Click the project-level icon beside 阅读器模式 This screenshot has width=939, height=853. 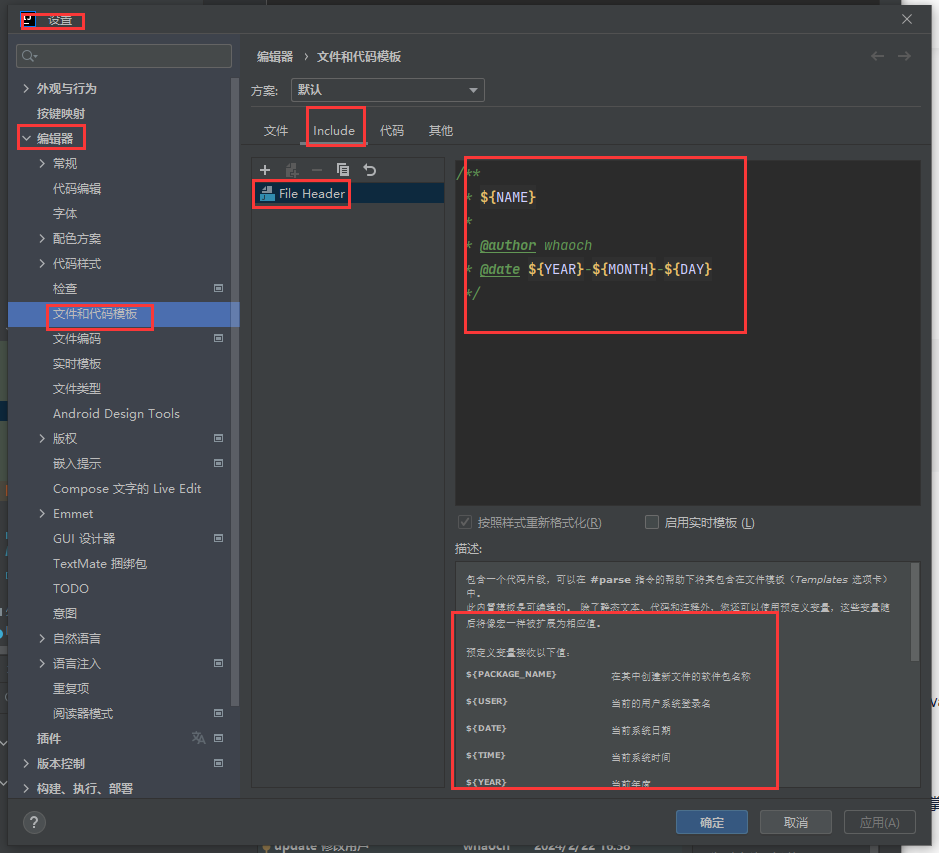tap(219, 713)
